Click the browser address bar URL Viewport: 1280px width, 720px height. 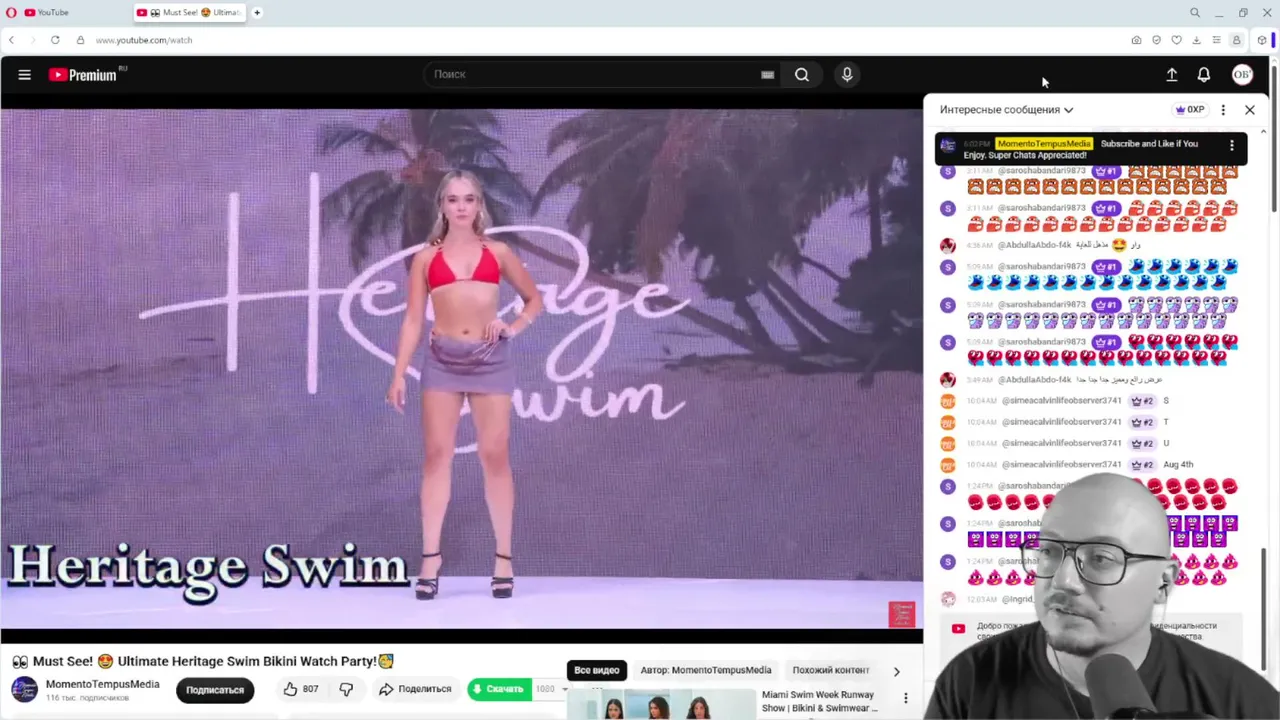tap(144, 40)
